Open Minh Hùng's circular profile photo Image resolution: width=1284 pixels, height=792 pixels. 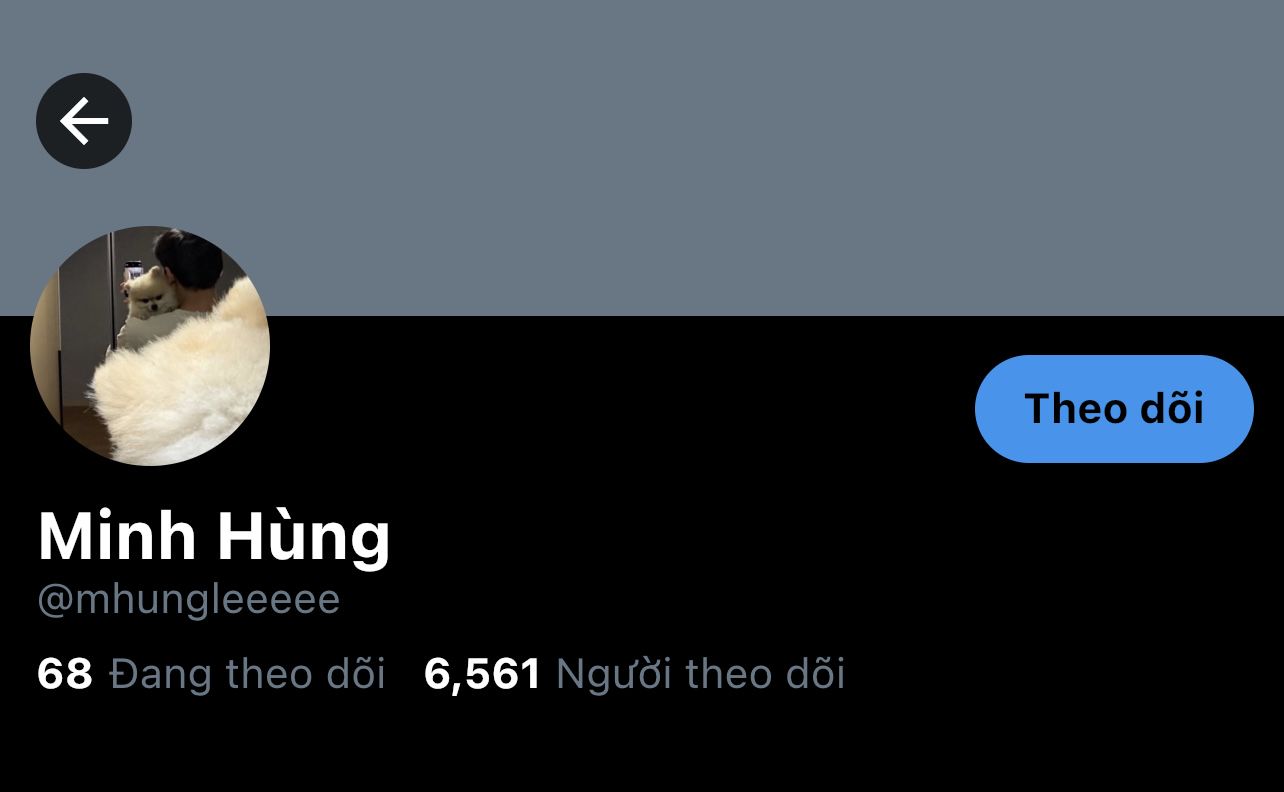(150, 346)
